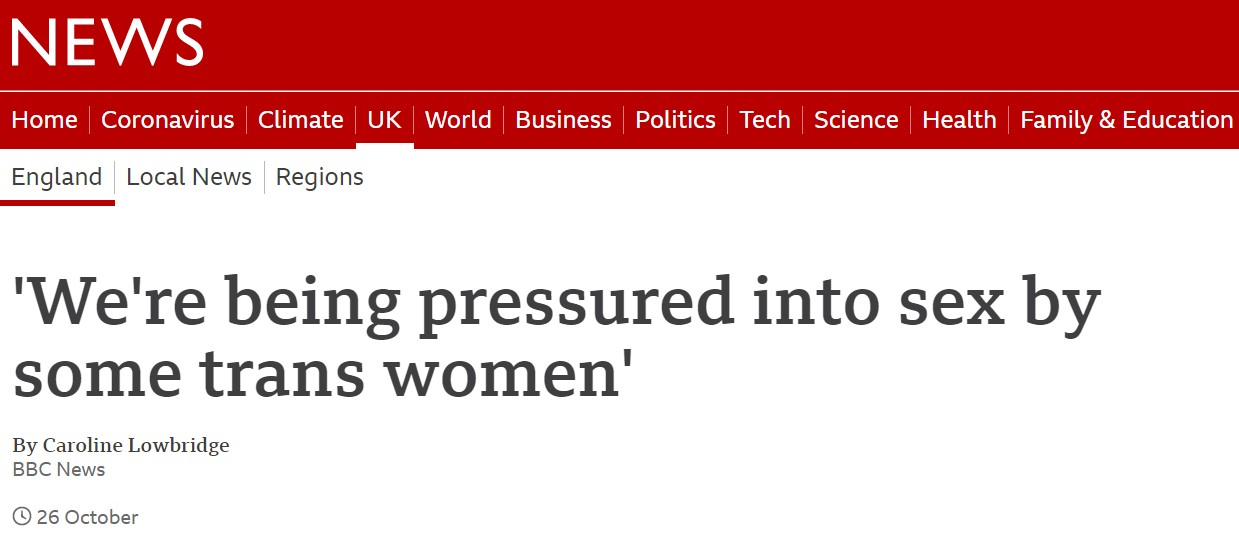Open the Science section
1239x549 pixels.
[856, 120]
